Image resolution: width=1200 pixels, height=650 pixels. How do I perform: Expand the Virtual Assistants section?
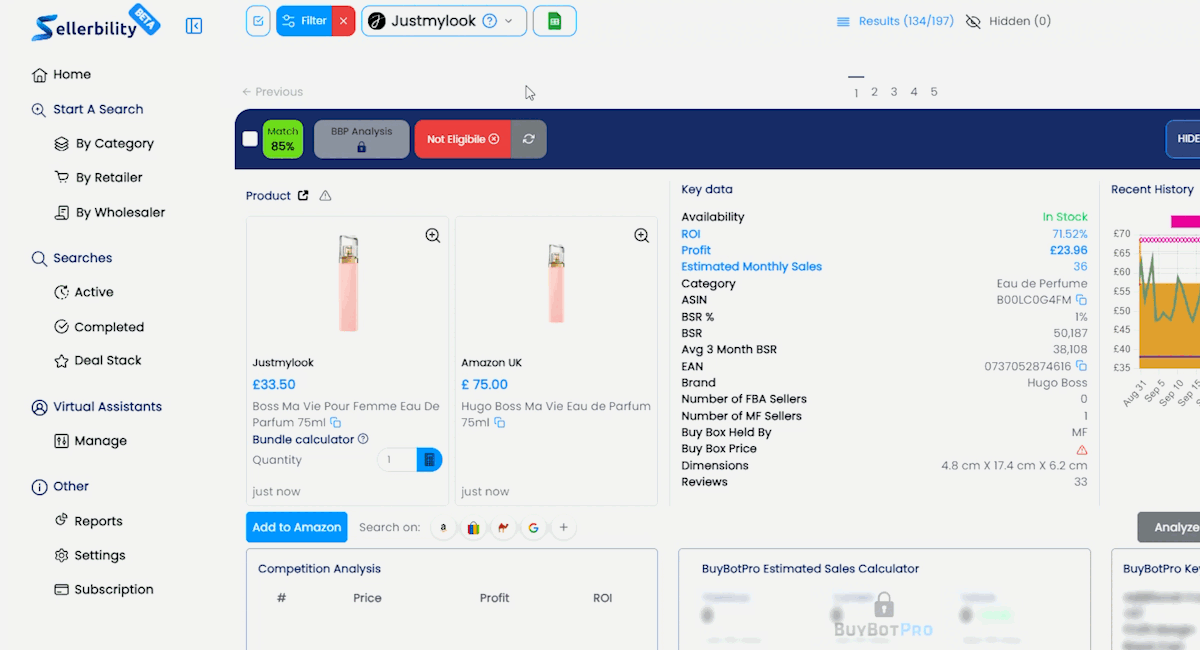[x=96, y=407]
